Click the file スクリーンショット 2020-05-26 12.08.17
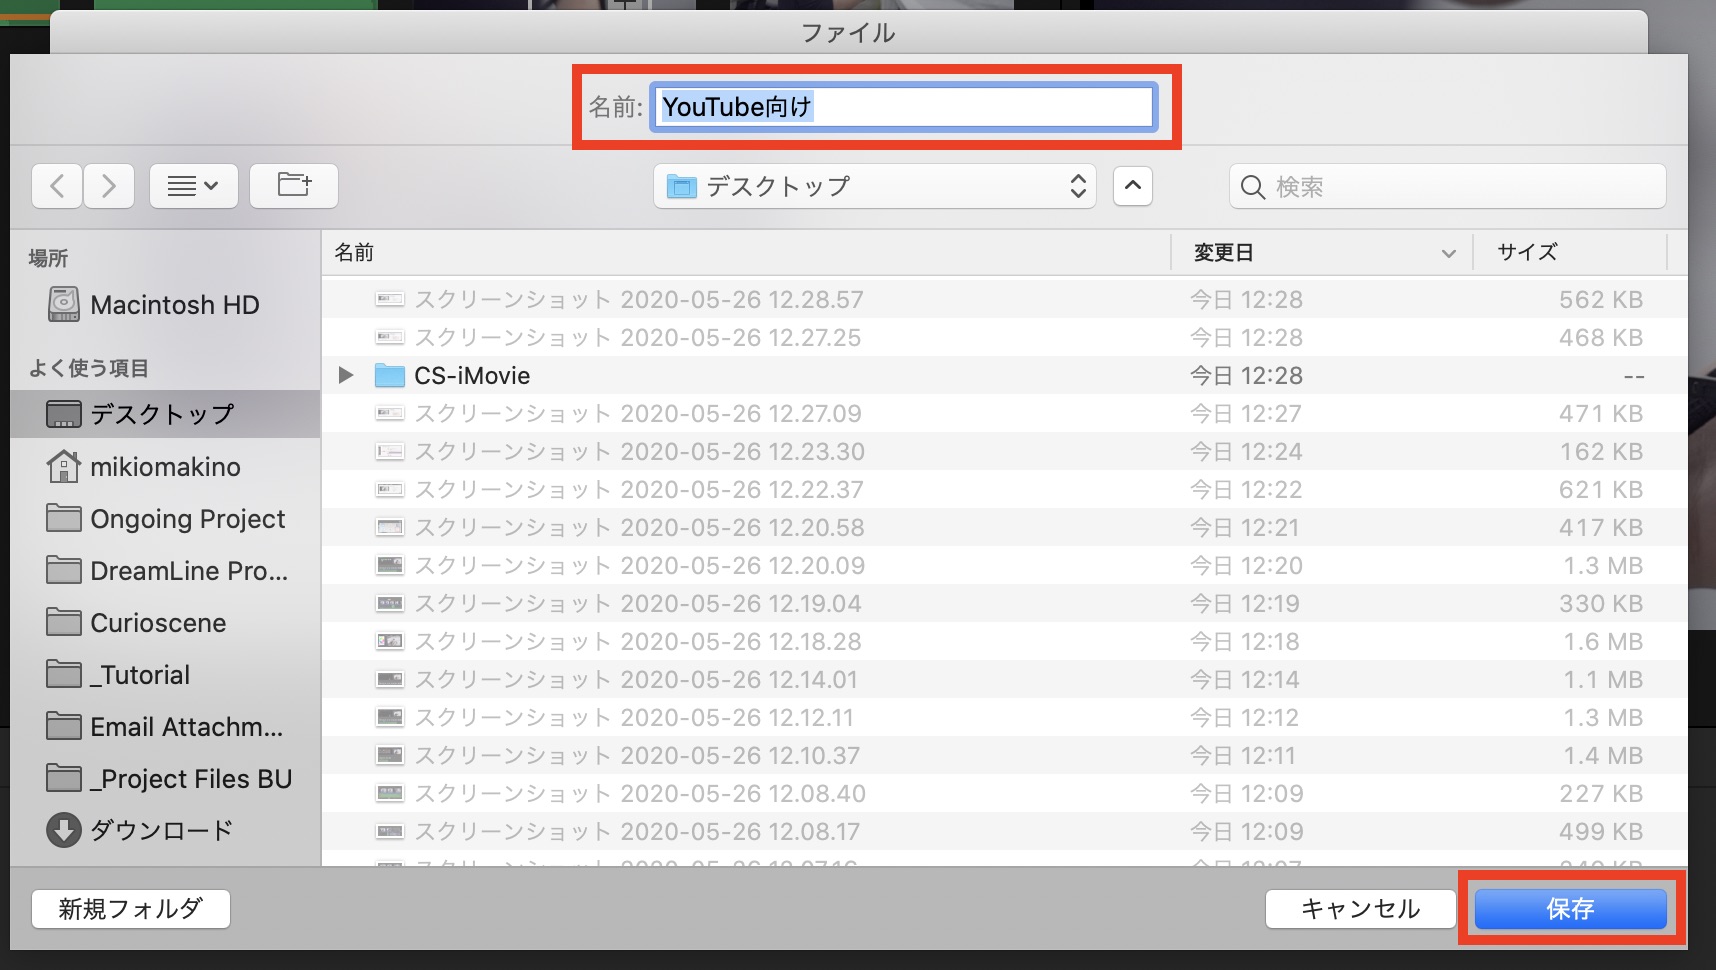Image resolution: width=1716 pixels, height=970 pixels. click(x=1004, y=831)
